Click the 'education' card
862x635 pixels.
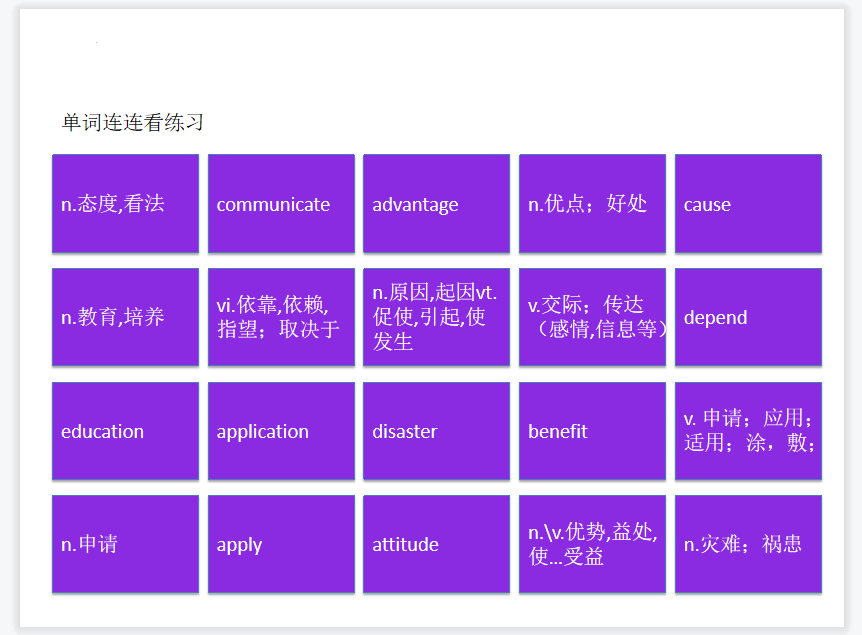[x=125, y=431]
